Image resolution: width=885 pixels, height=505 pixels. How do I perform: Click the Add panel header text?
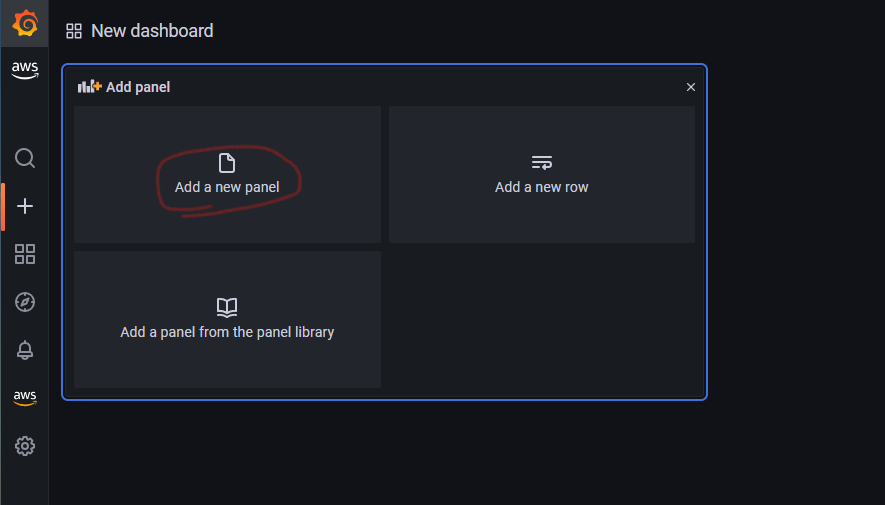(x=138, y=87)
